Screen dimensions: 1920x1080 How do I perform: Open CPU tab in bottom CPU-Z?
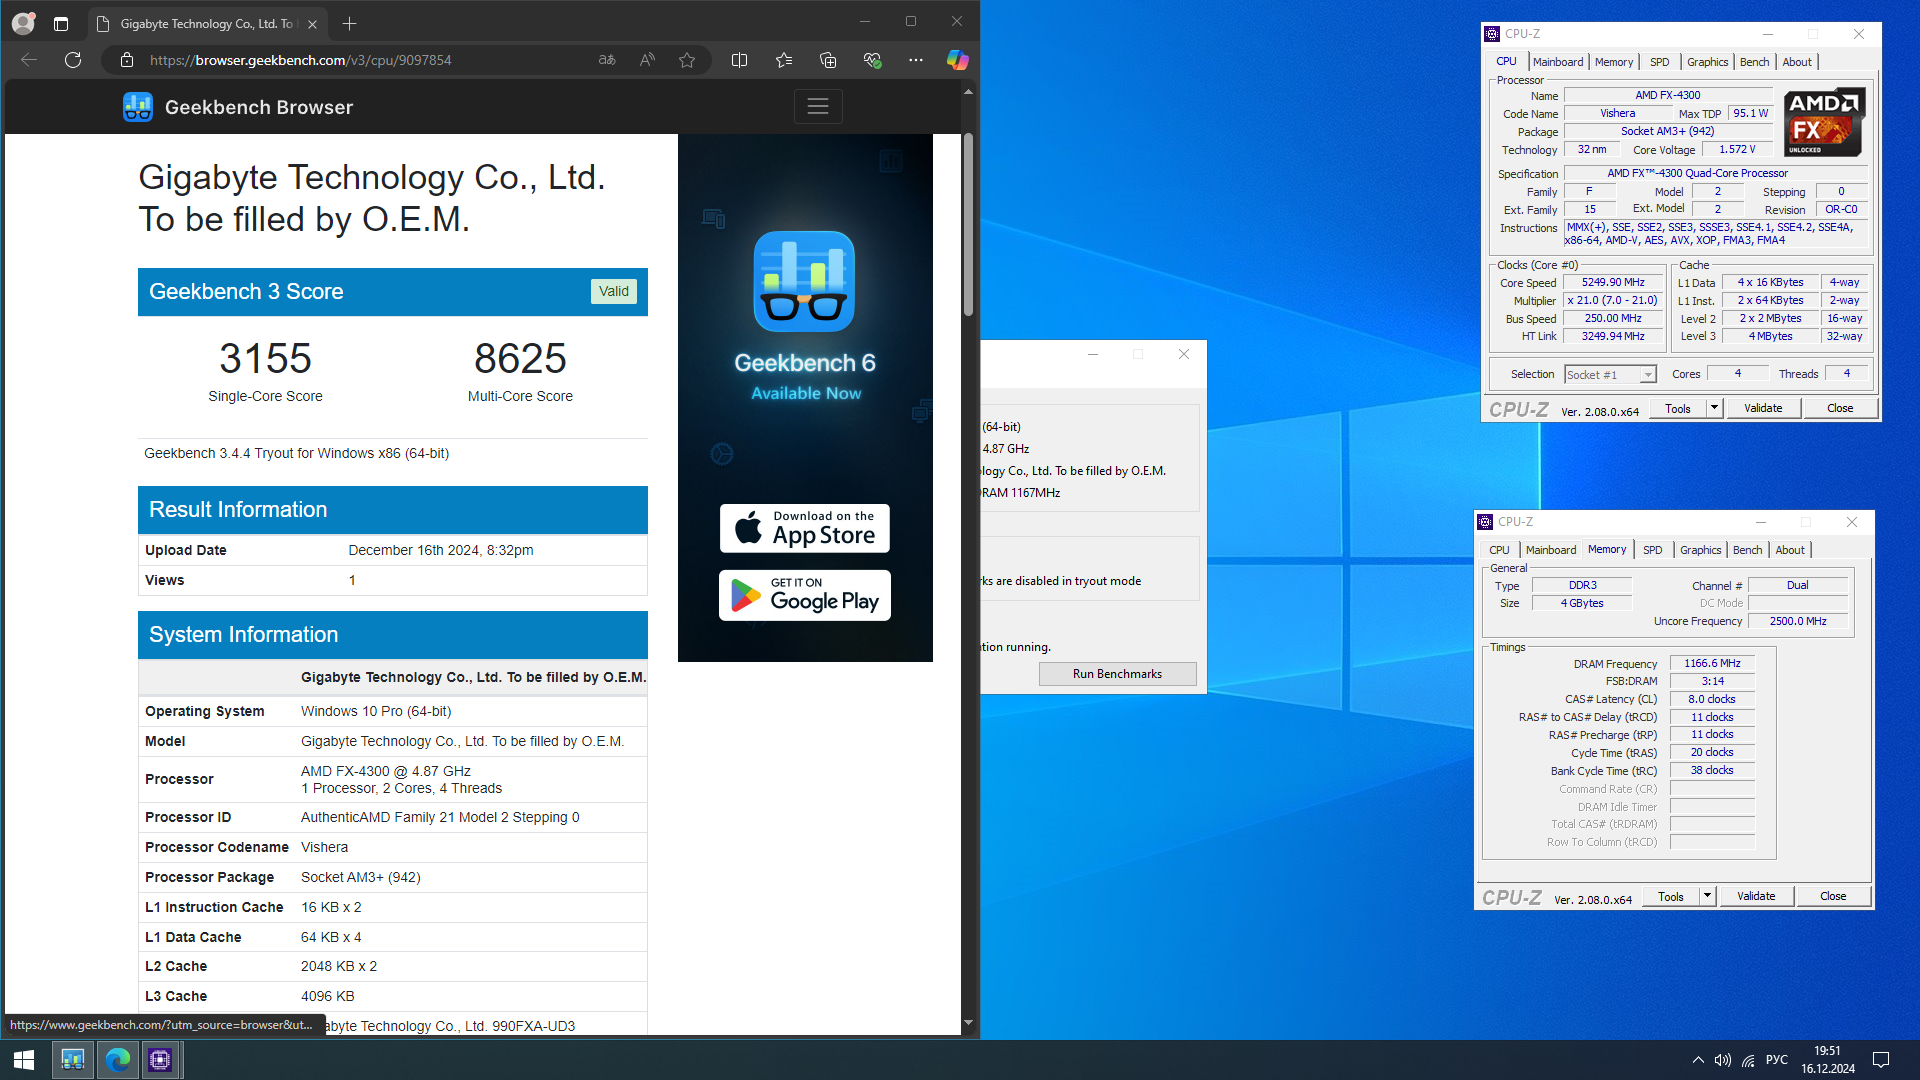pos(1499,550)
